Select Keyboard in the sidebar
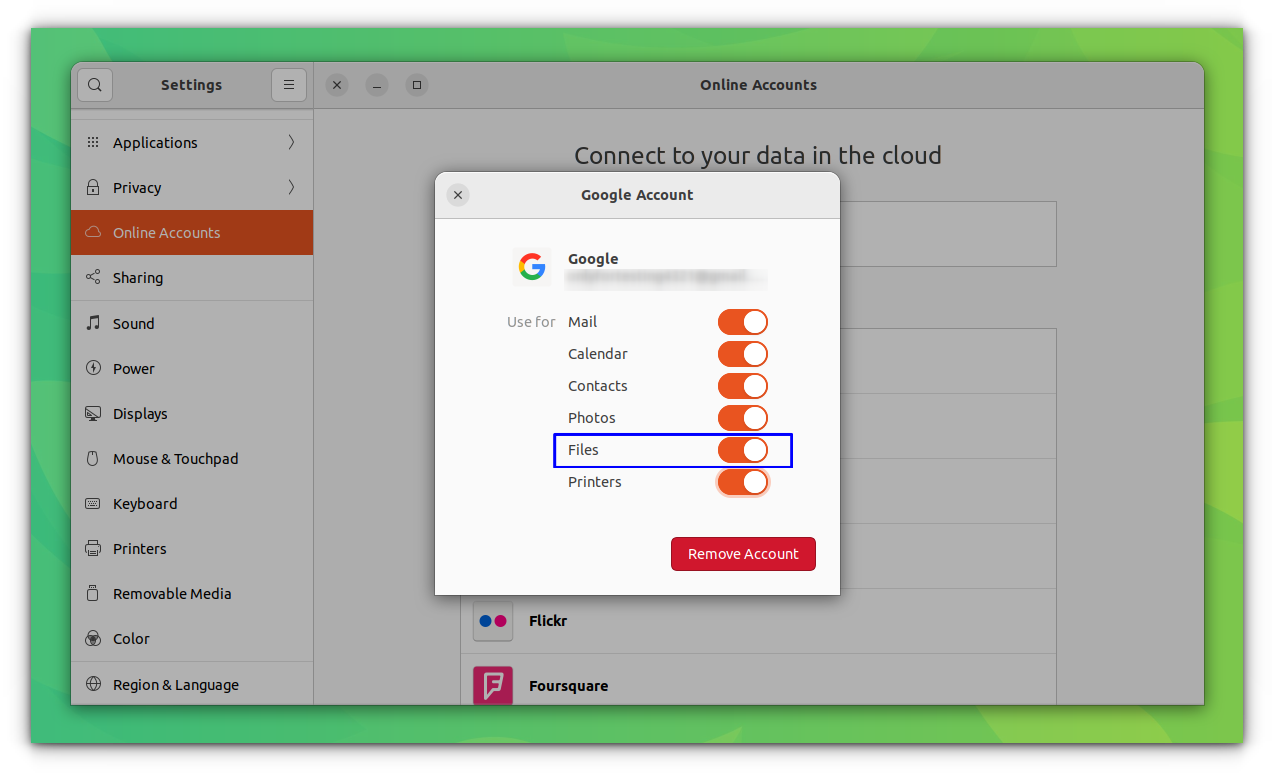This screenshot has width=1272, height=775. pyautogui.click(x=192, y=504)
